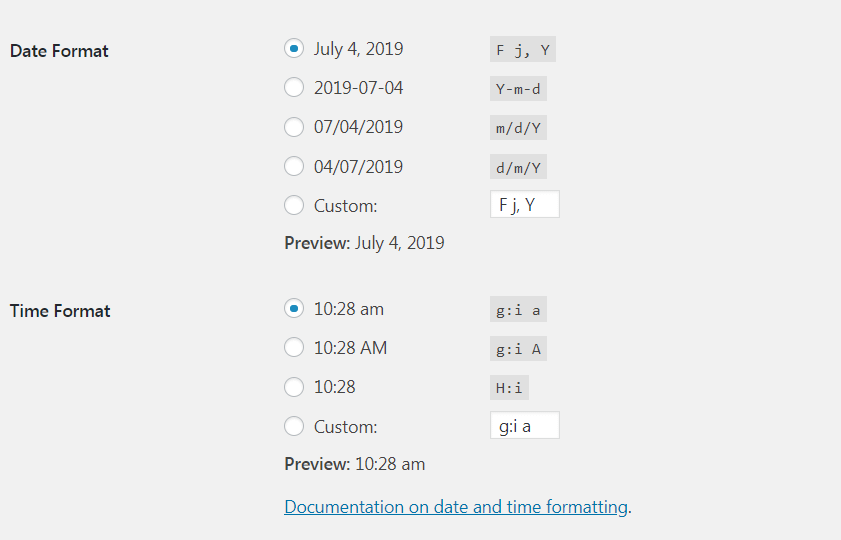Click the 'd/m/Y' format code
This screenshot has height=540, width=841.
point(517,168)
